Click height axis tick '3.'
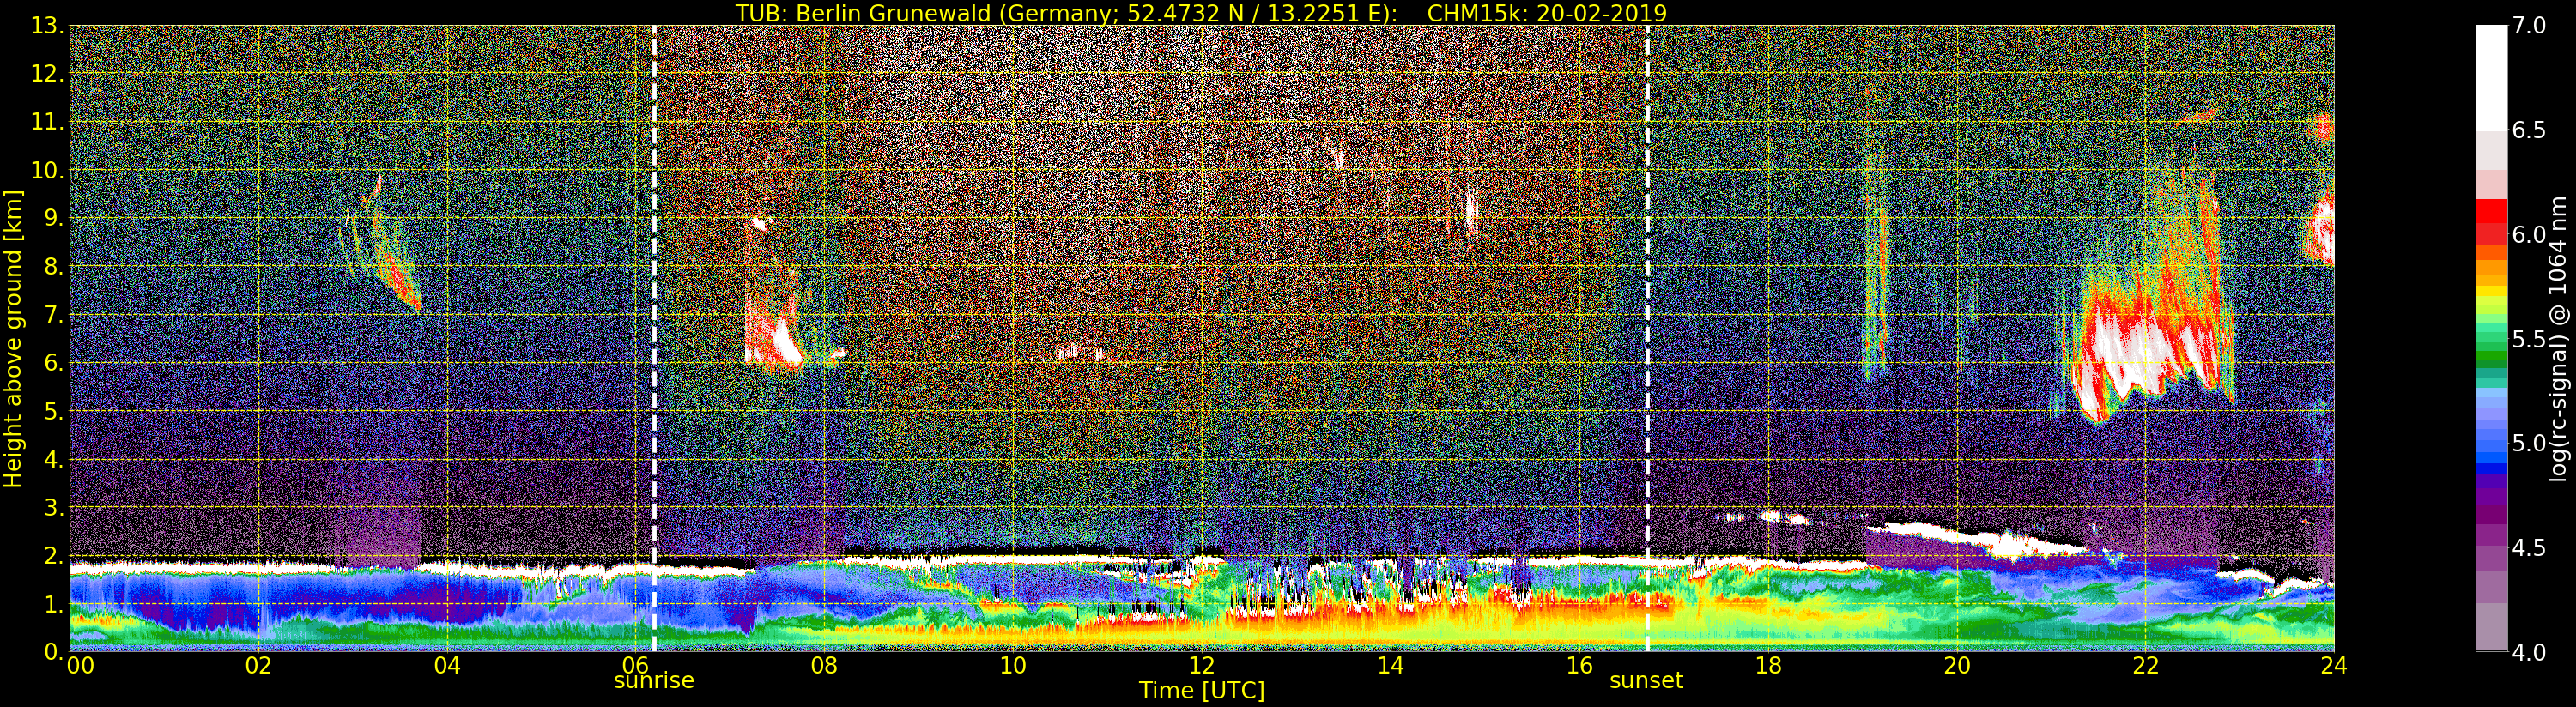This screenshot has height=707, width=2576. 53,508
